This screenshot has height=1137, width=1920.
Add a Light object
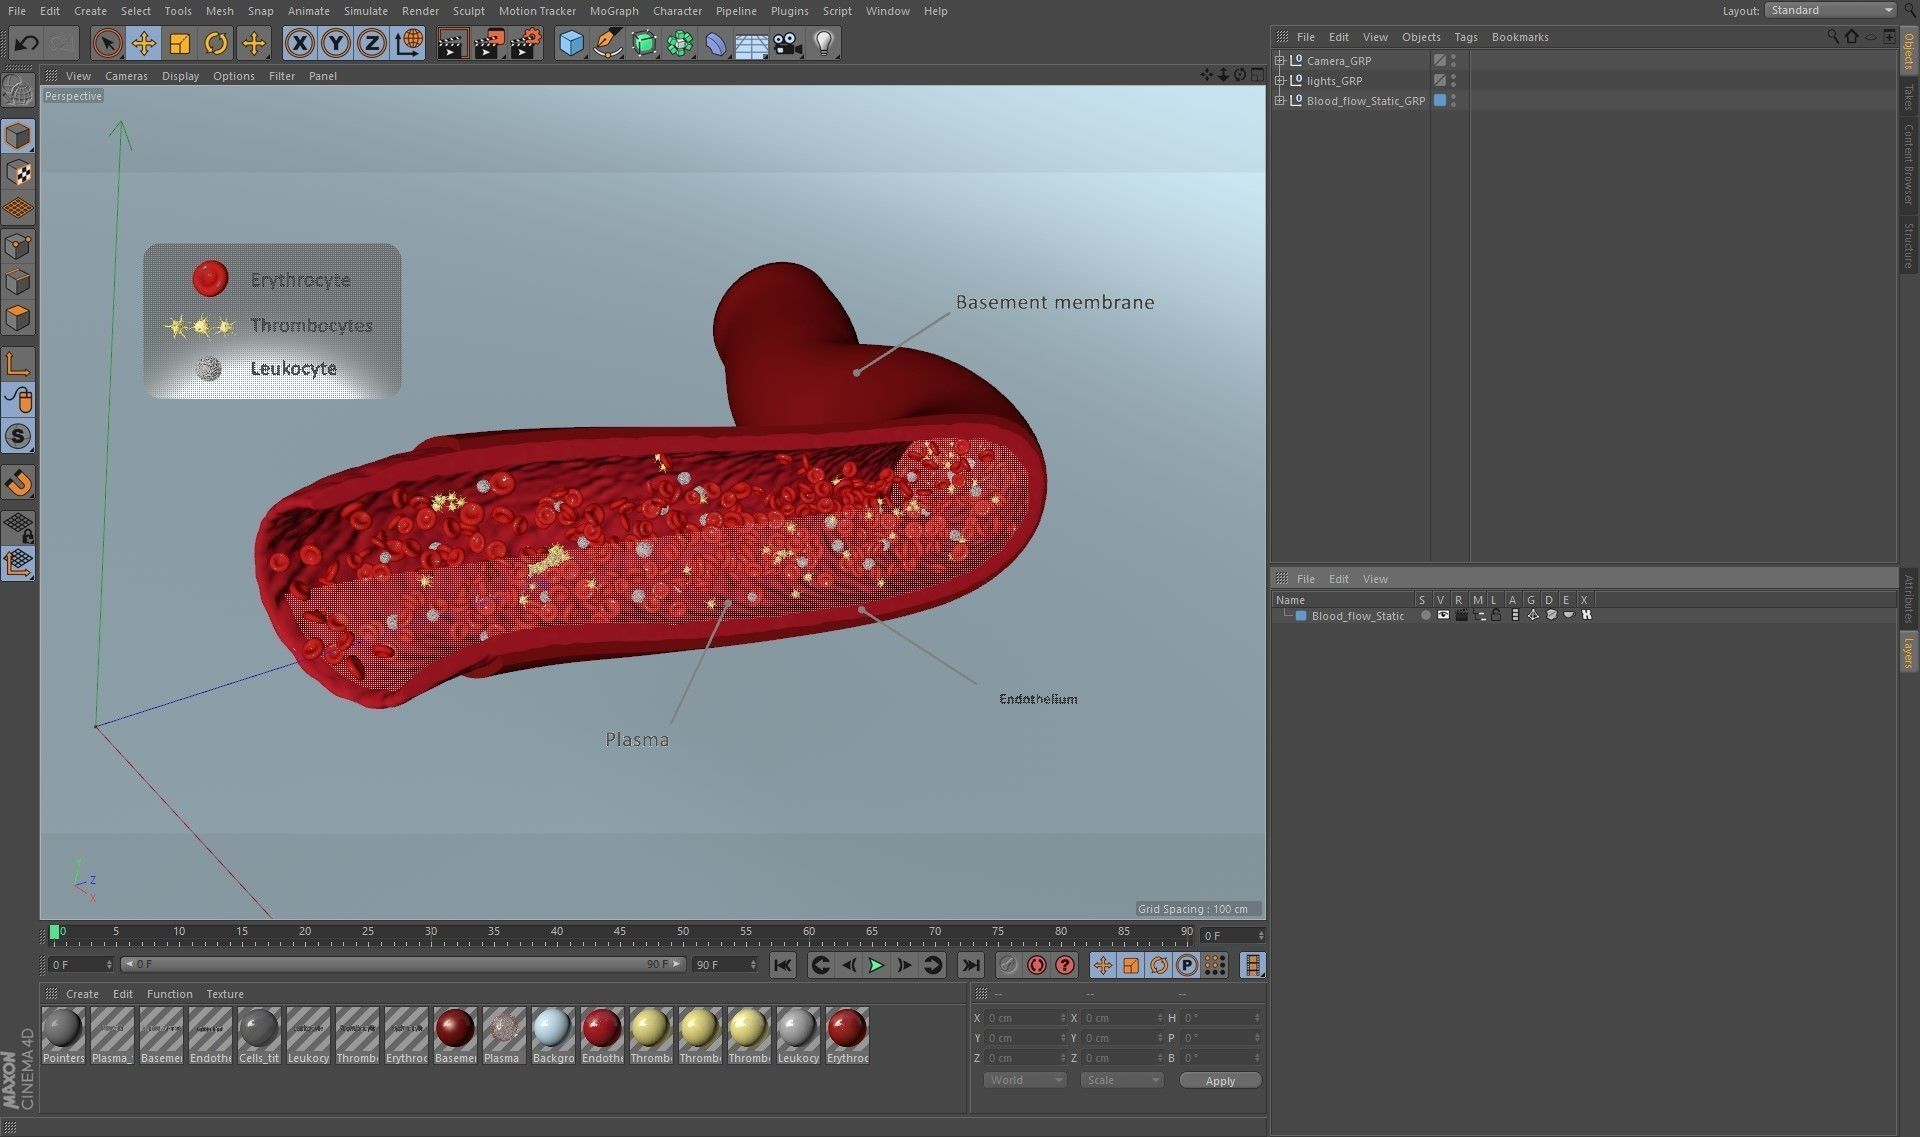tap(824, 43)
